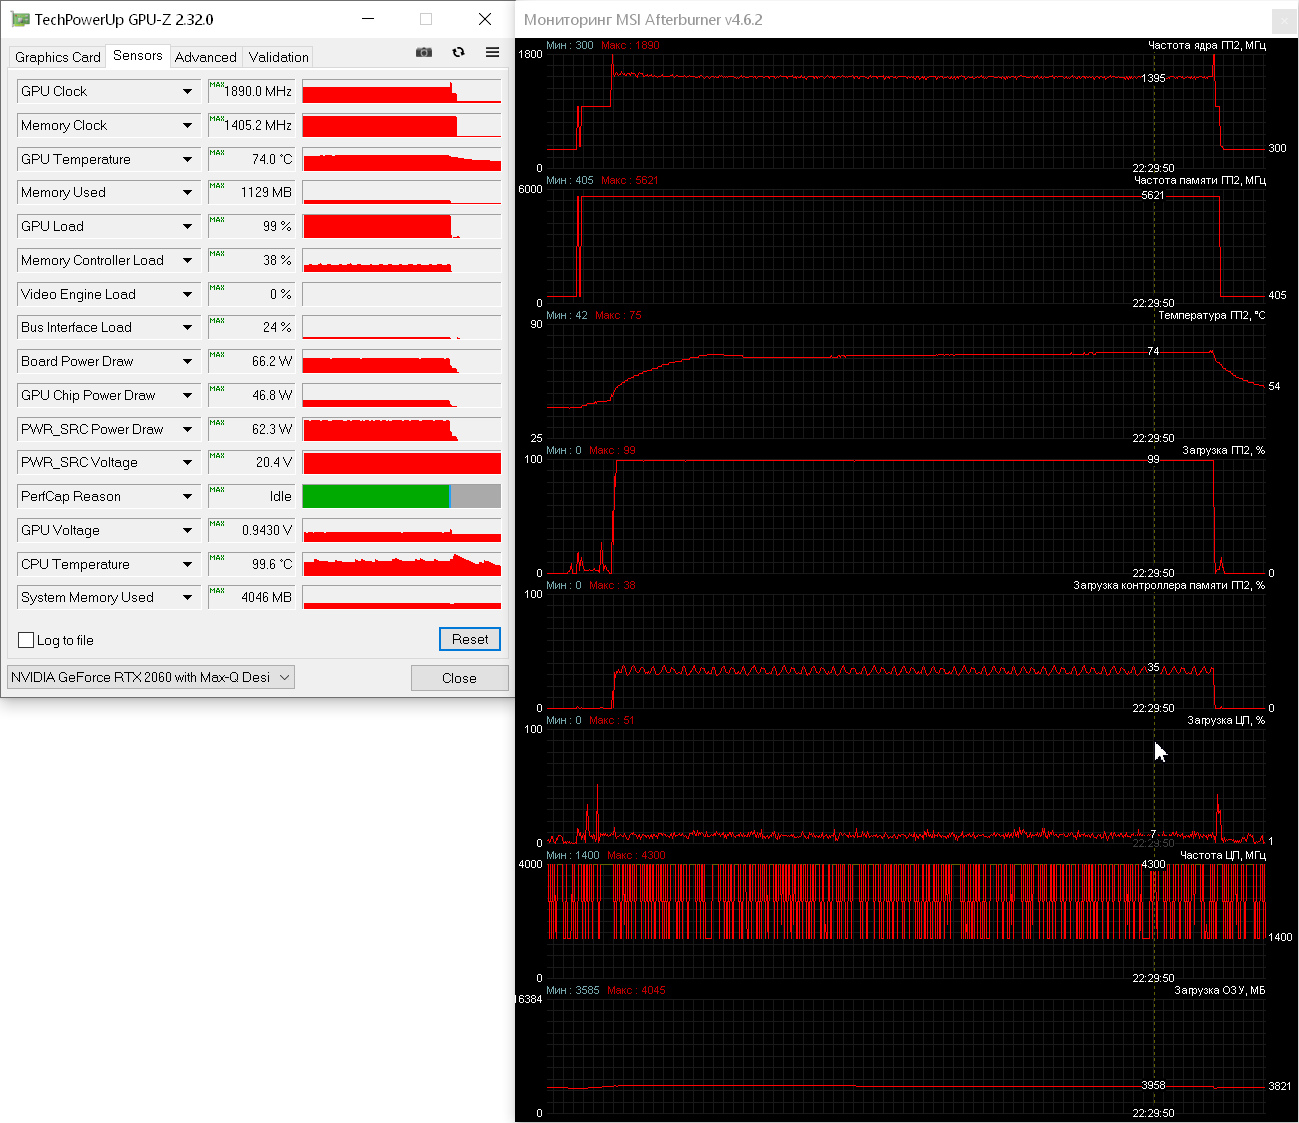This screenshot has width=1299, height=1123.
Task: Click the Afterburner label "Загрузка ГП2, %"
Action: click(x=1223, y=450)
